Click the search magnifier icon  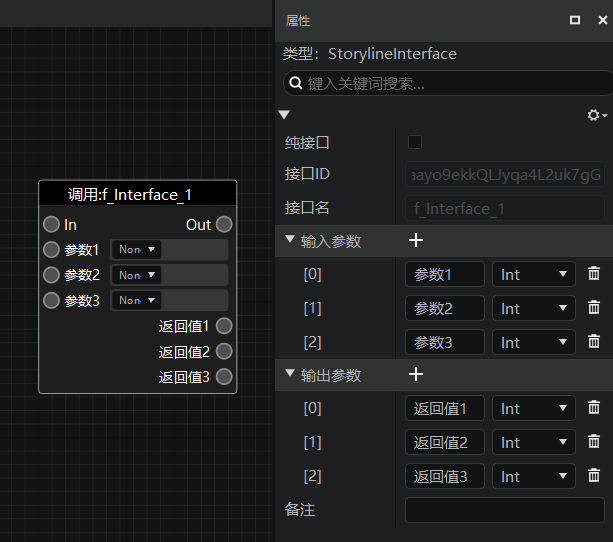tap(296, 83)
